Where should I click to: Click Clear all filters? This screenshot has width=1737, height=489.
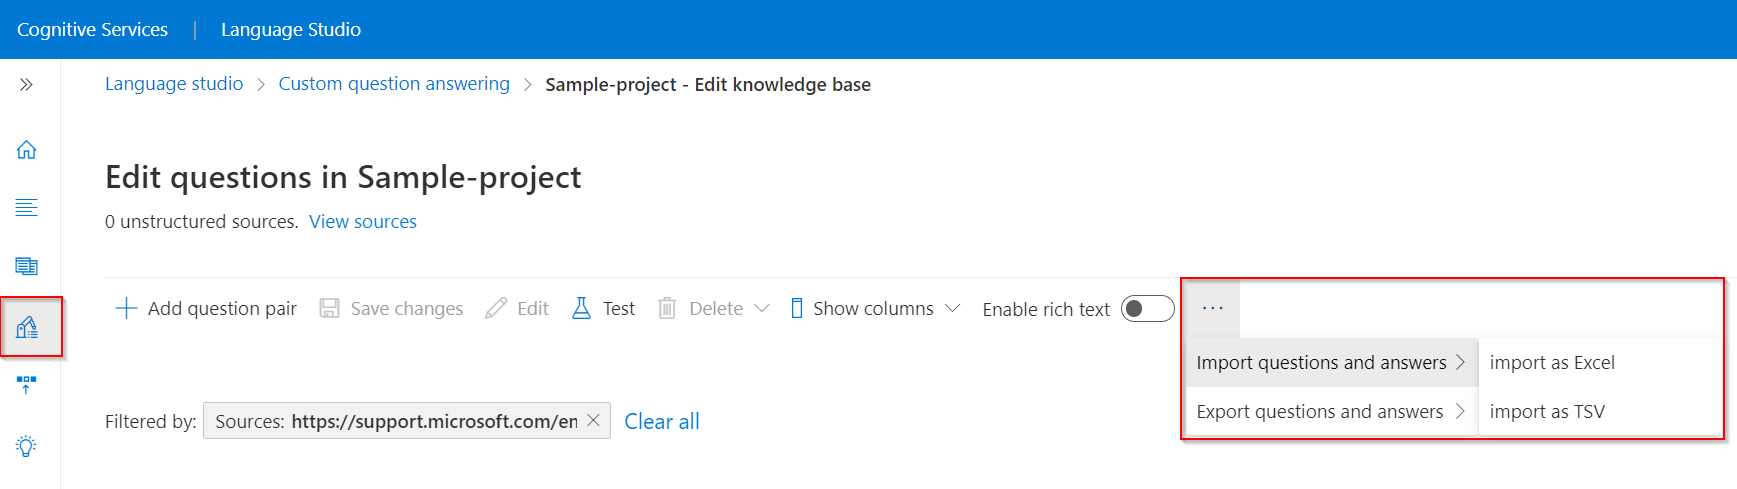(x=662, y=421)
